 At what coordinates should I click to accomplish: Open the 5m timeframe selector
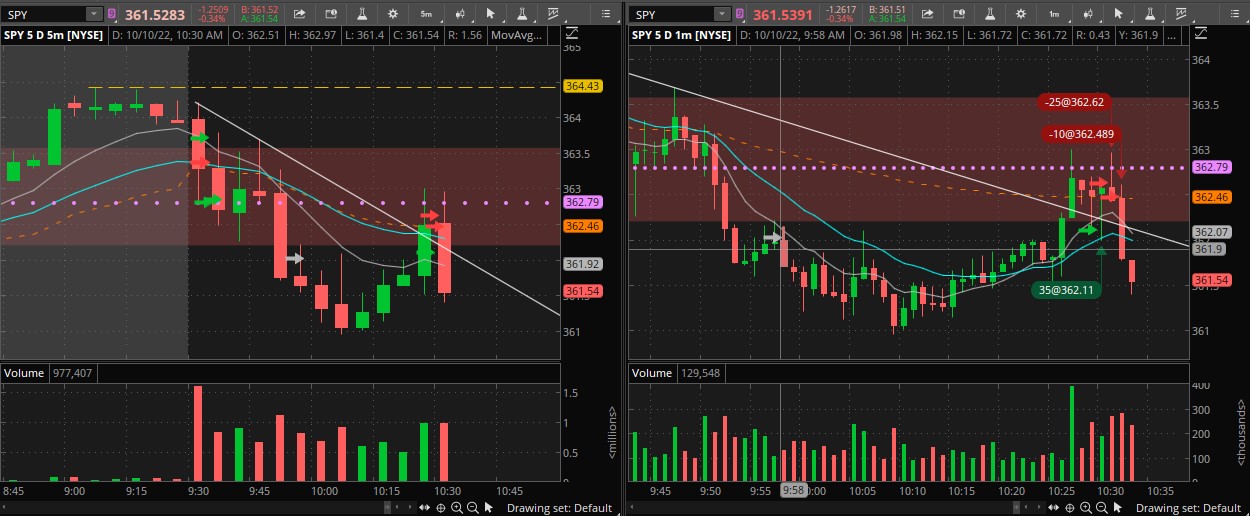[426, 14]
